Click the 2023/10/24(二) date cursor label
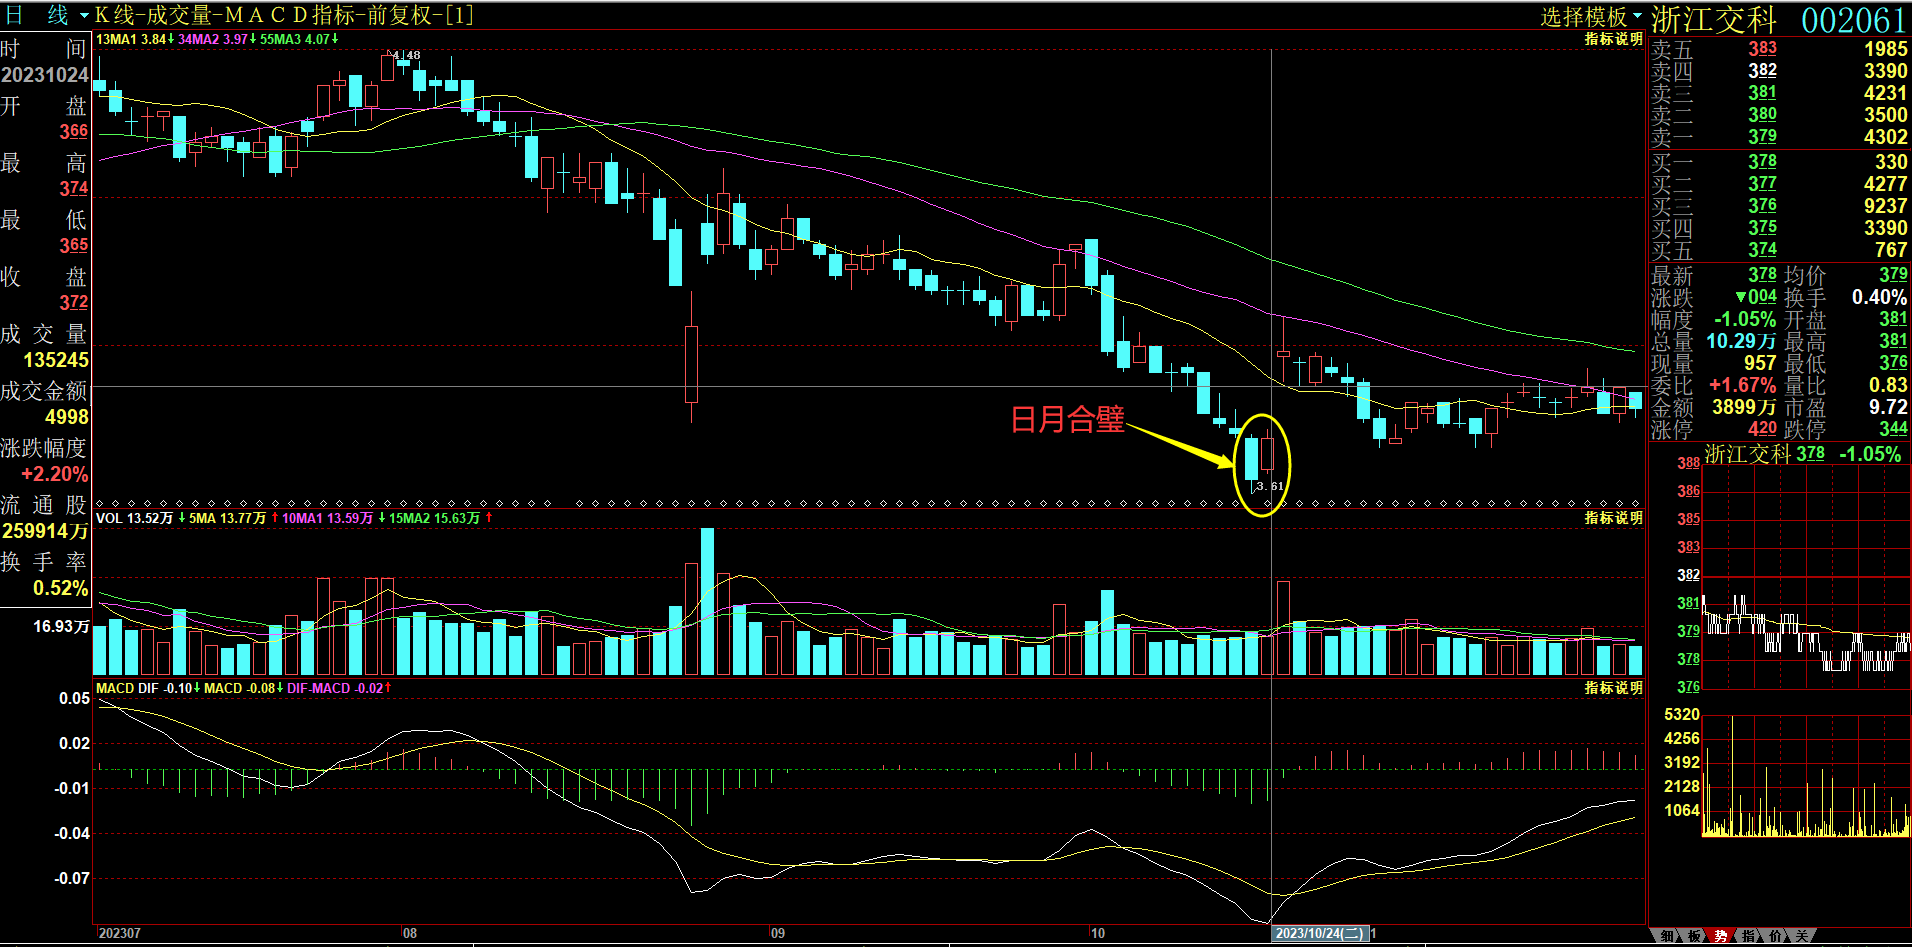Viewport: 1912px width, 947px height. click(x=1319, y=933)
